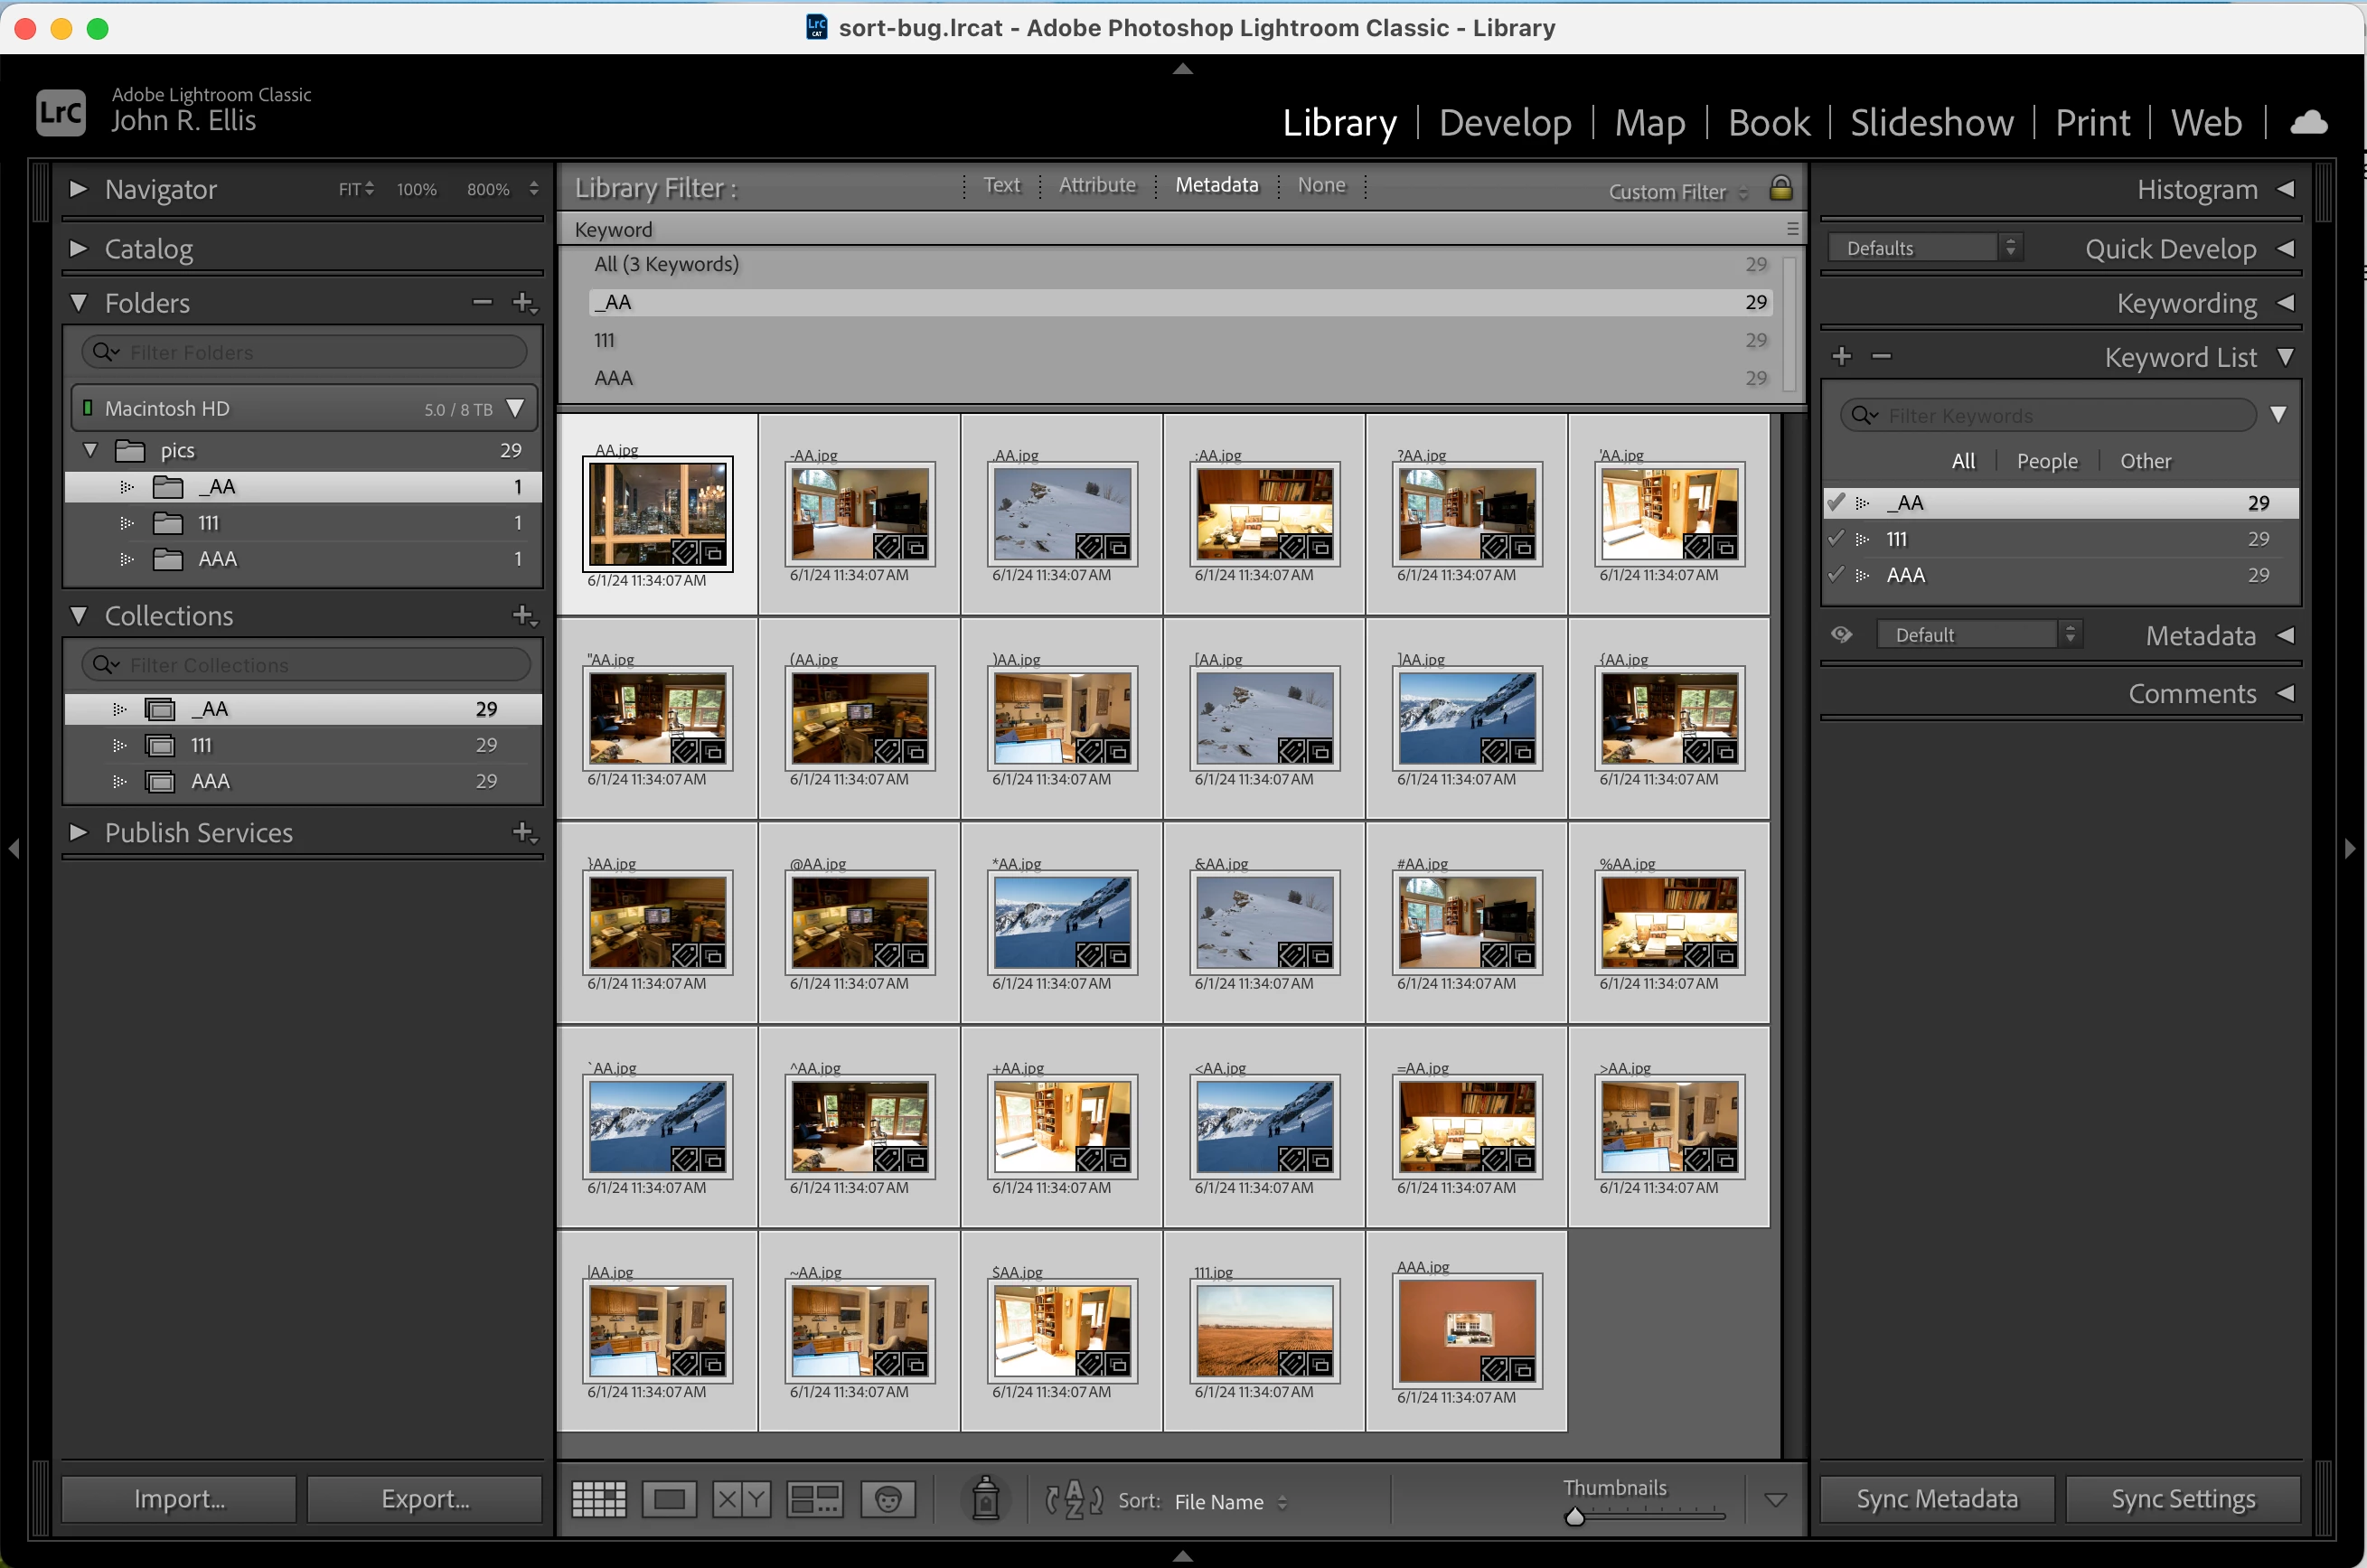
Task: Switch to Grid view mode
Action: [x=598, y=1499]
